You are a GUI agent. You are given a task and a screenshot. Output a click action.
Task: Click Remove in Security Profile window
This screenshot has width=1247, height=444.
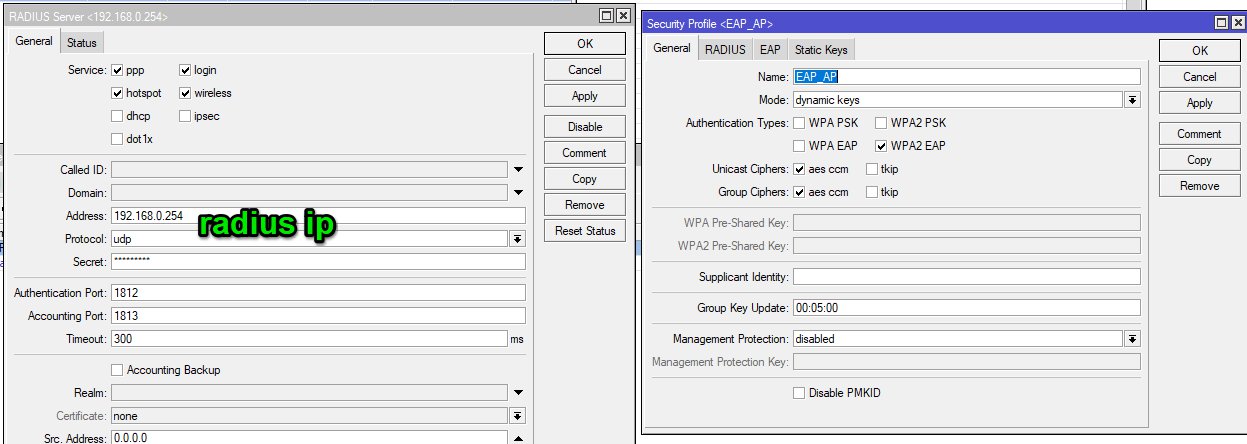(x=1200, y=186)
